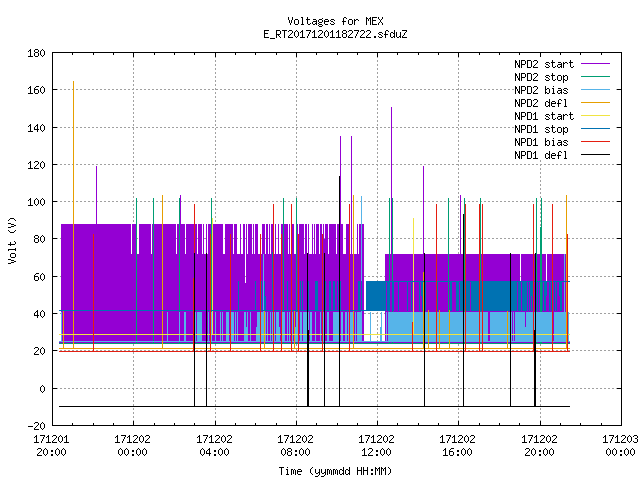Click the chart title 'Voltages for MEX'

pyautogui.click(x=335, y=21)
